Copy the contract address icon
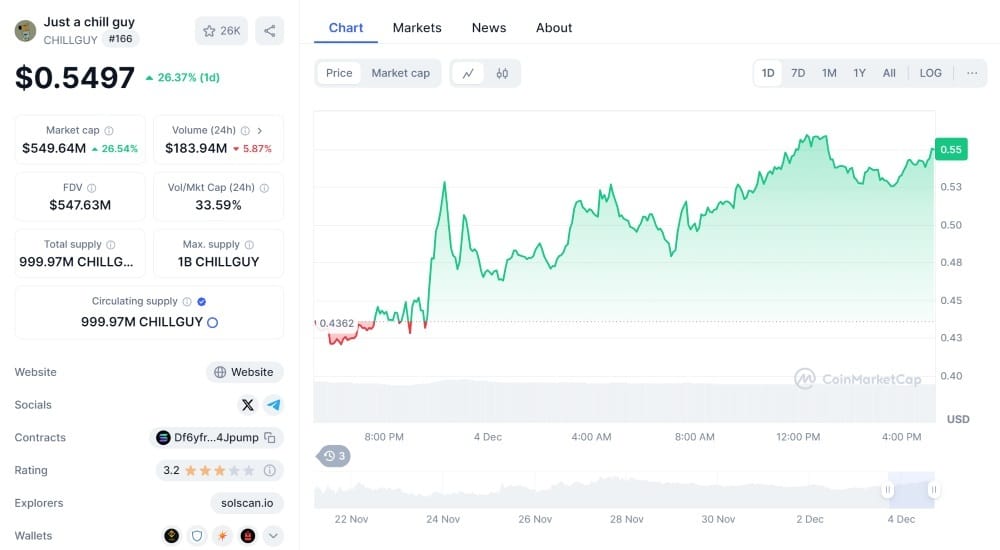Image resolution: width=1000 pixels, height=550 pixels. 270,438
